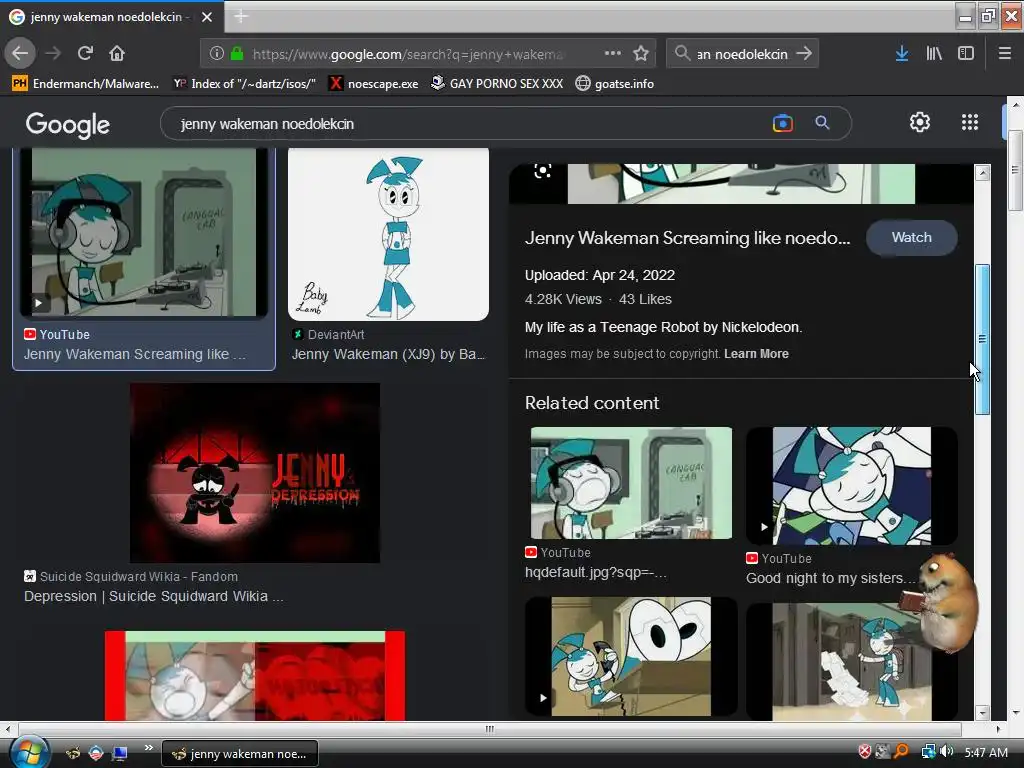Click the Watch button
The height and width of the screenshot is (768, 1024).
click(912, 238)
